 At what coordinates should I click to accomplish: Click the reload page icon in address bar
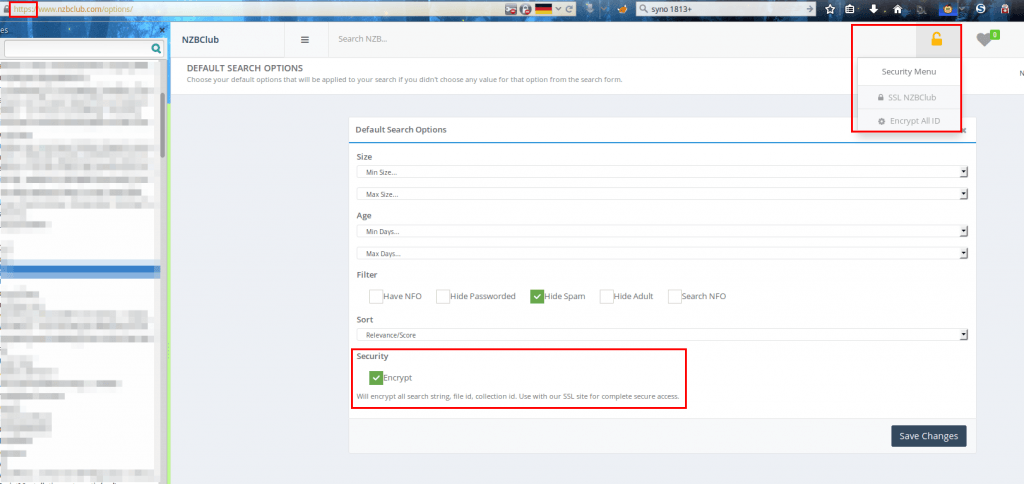569,9
